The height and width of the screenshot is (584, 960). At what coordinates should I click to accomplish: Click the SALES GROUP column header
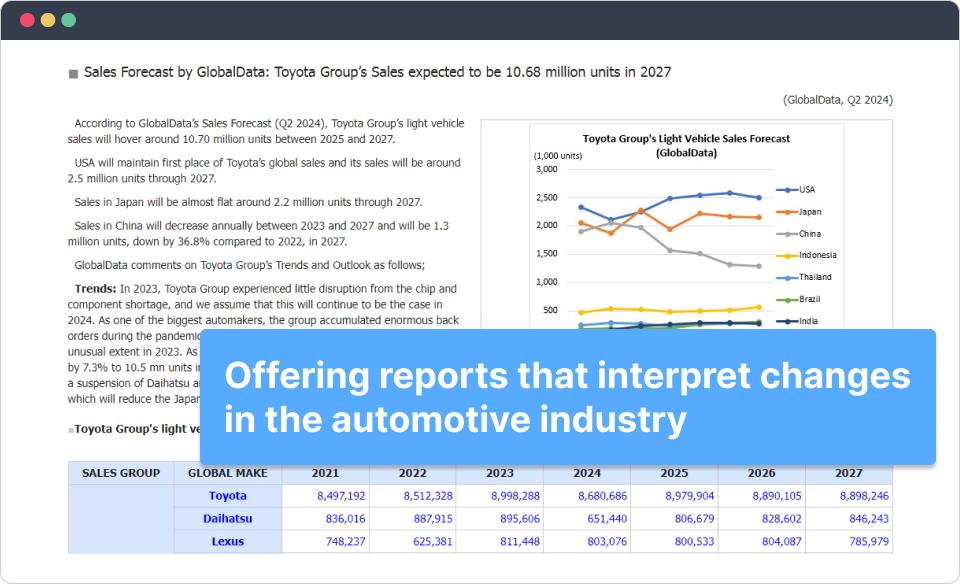121,473
